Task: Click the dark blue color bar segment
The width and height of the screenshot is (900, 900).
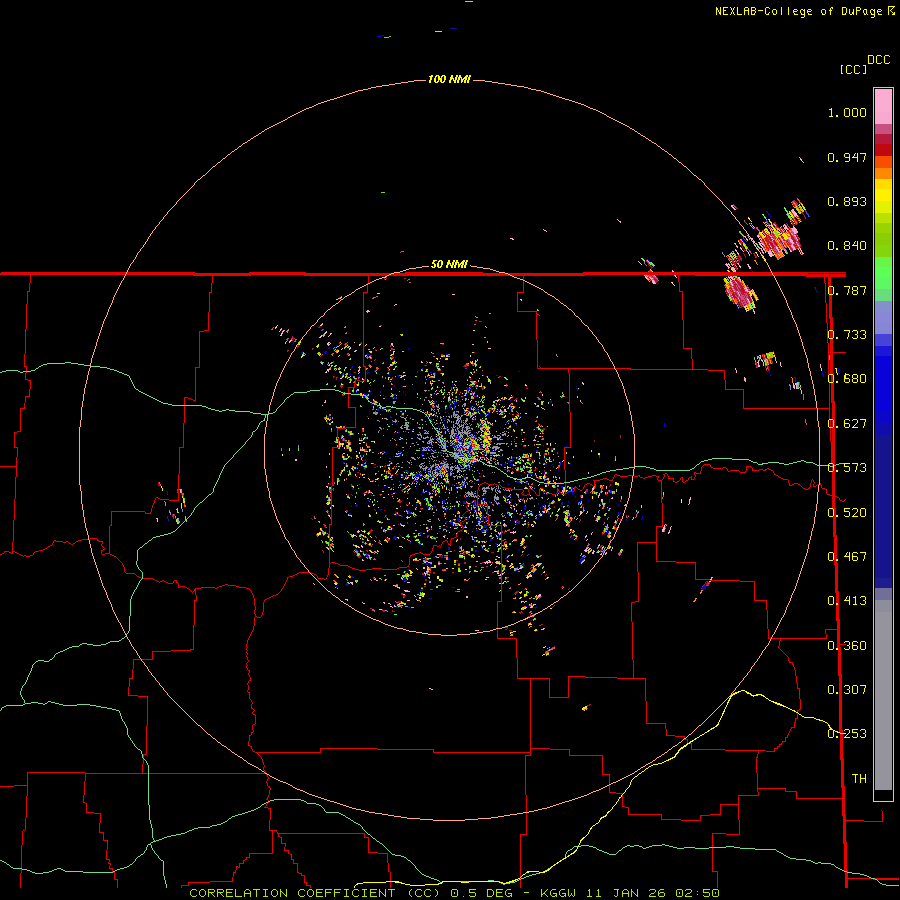Action: (883, 511)
